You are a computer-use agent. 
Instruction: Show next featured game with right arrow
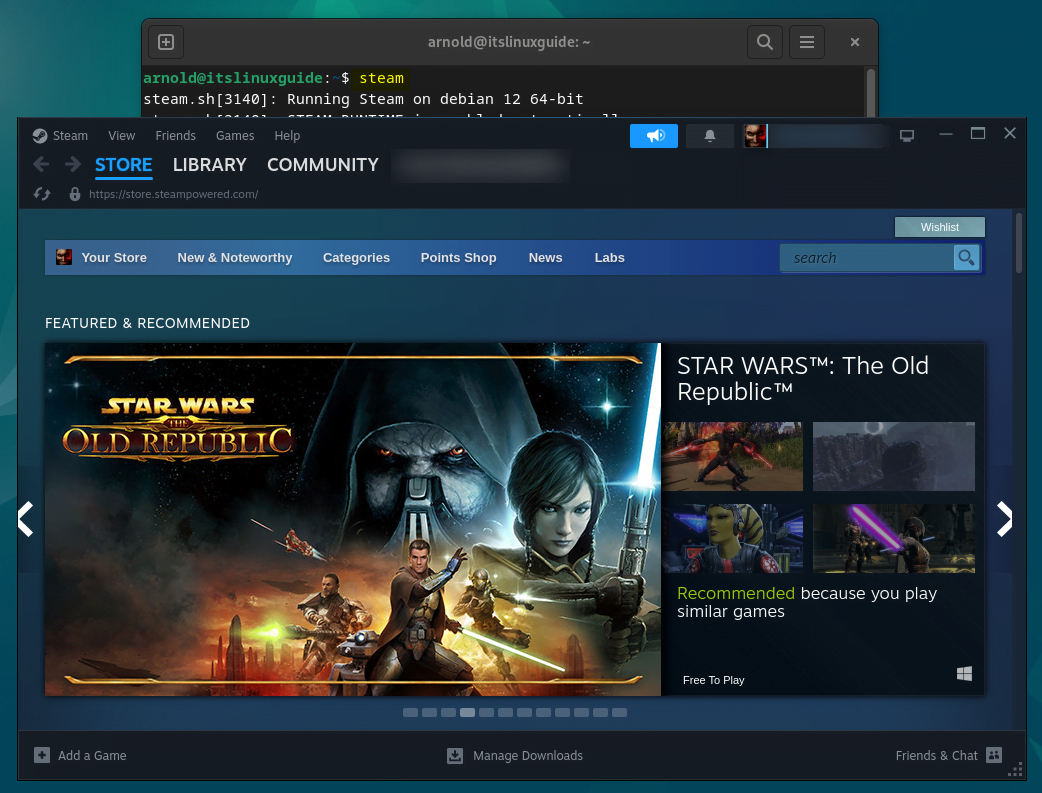(1004, 519)
